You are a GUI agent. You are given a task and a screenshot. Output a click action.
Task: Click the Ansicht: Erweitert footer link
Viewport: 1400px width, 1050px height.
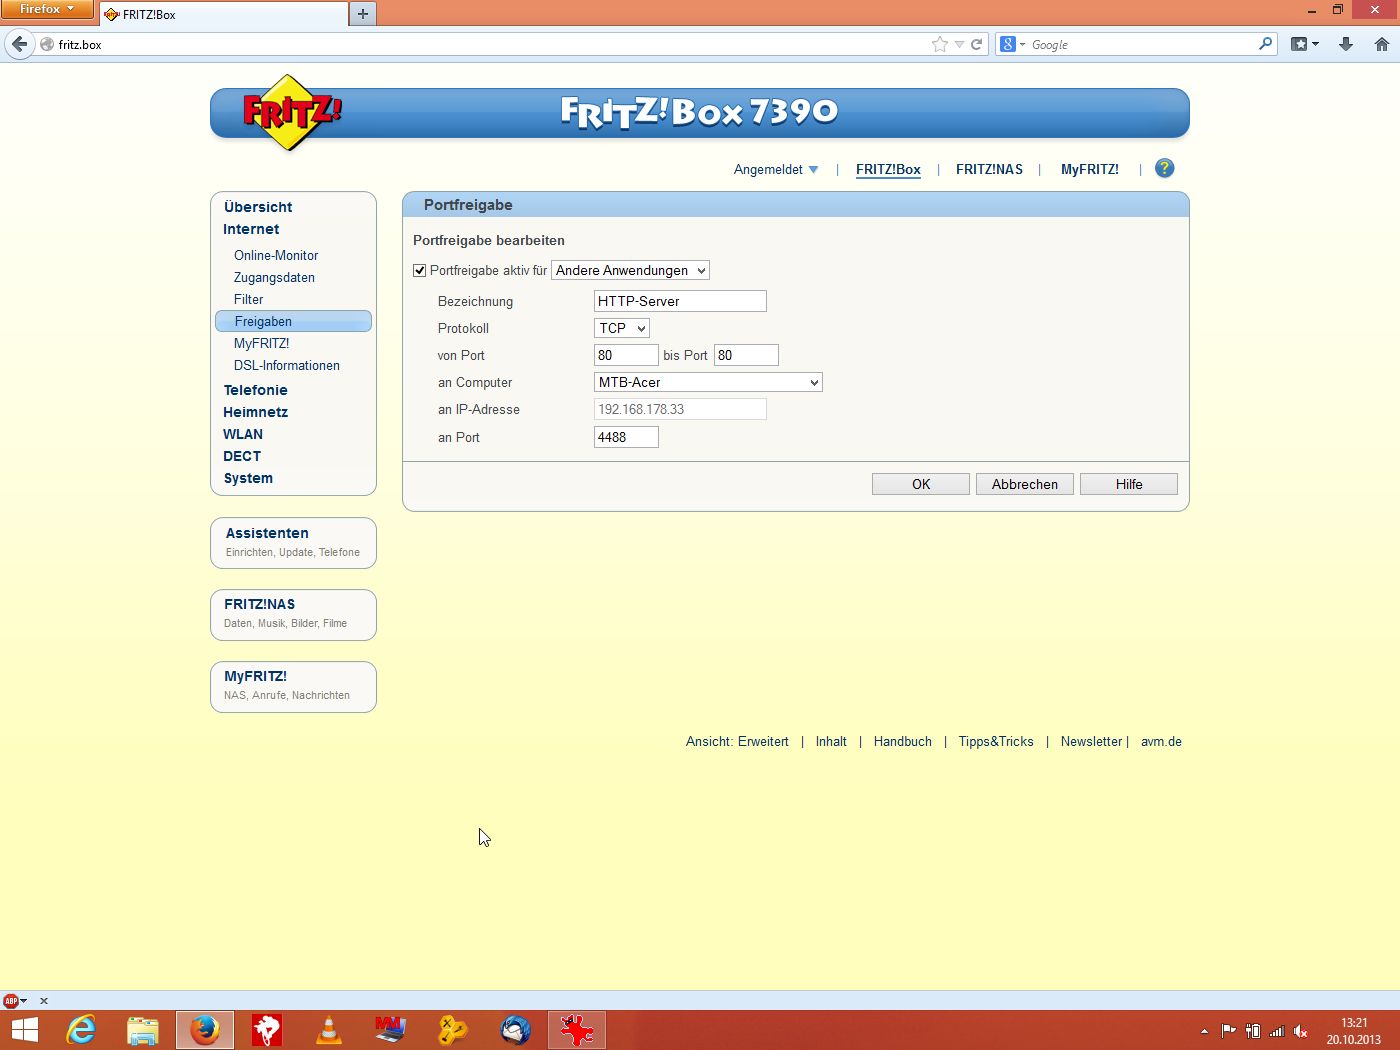737,741
